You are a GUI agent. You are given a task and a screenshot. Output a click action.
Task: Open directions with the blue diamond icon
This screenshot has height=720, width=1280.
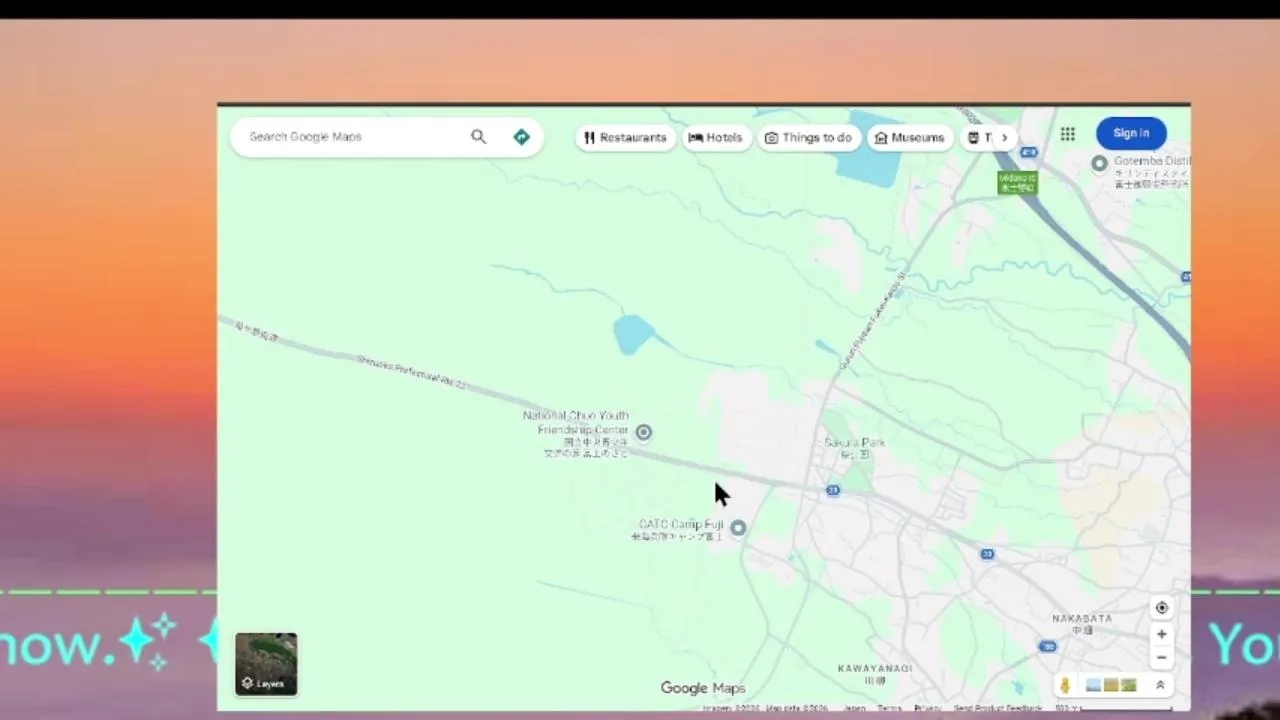pos(521,137)
